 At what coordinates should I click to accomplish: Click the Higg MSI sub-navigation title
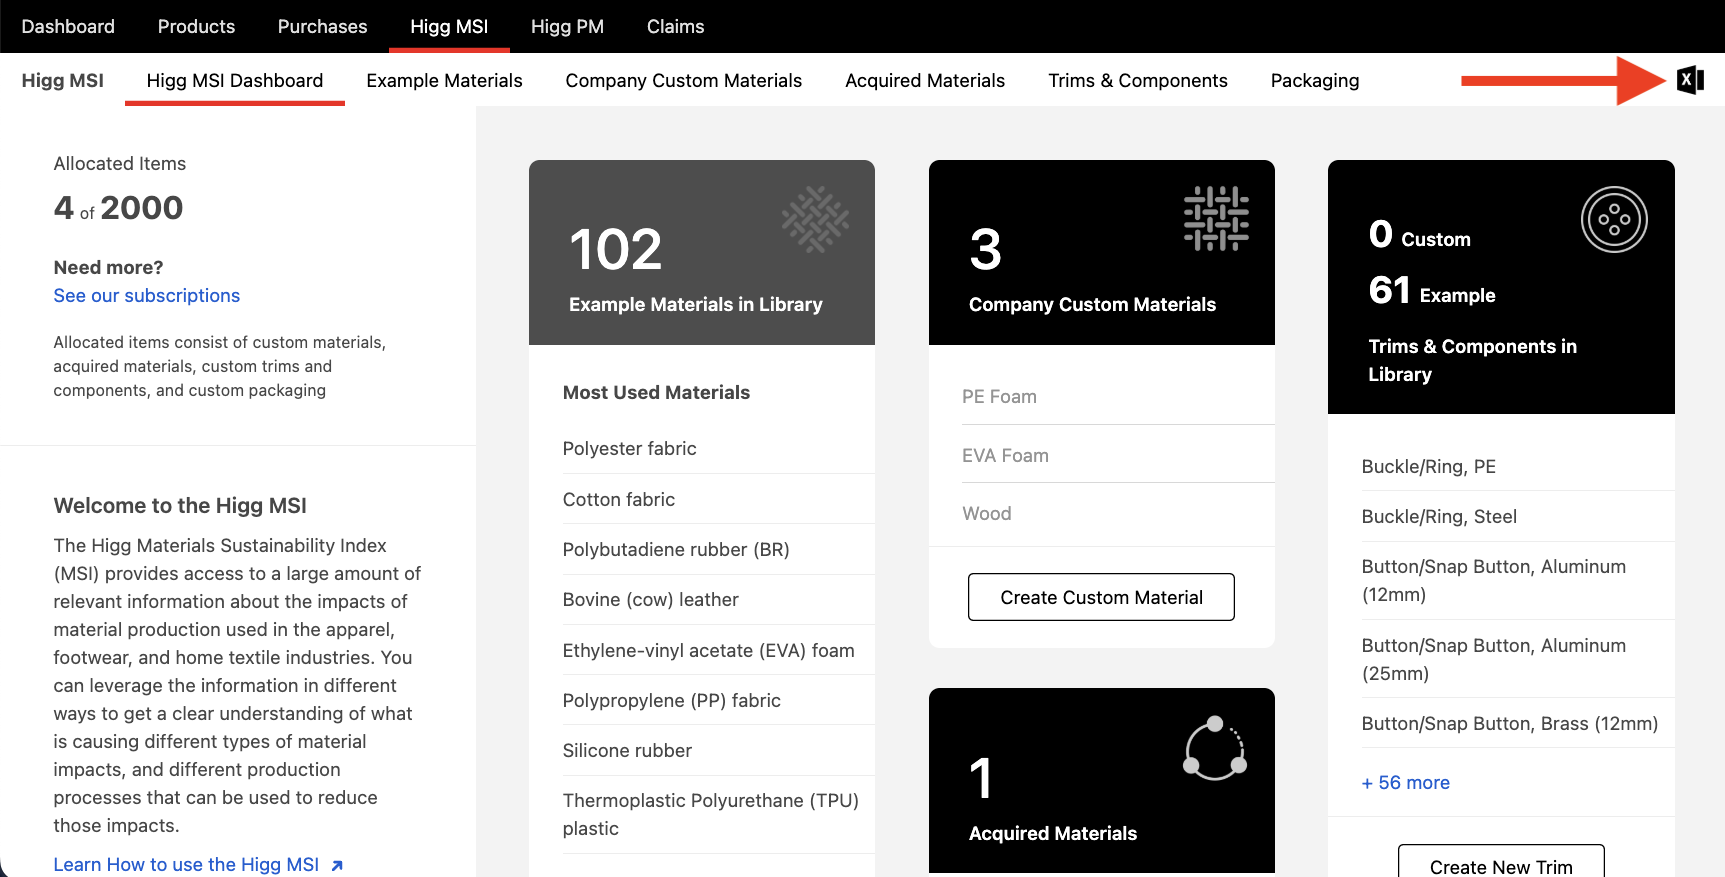pos(63,80)
